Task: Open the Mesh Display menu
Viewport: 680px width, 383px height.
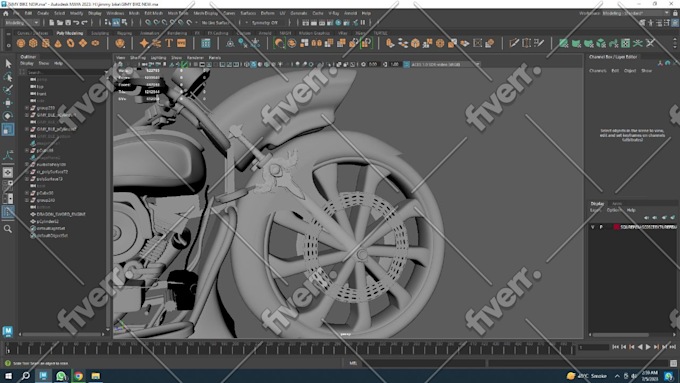Action: [205, 13]
